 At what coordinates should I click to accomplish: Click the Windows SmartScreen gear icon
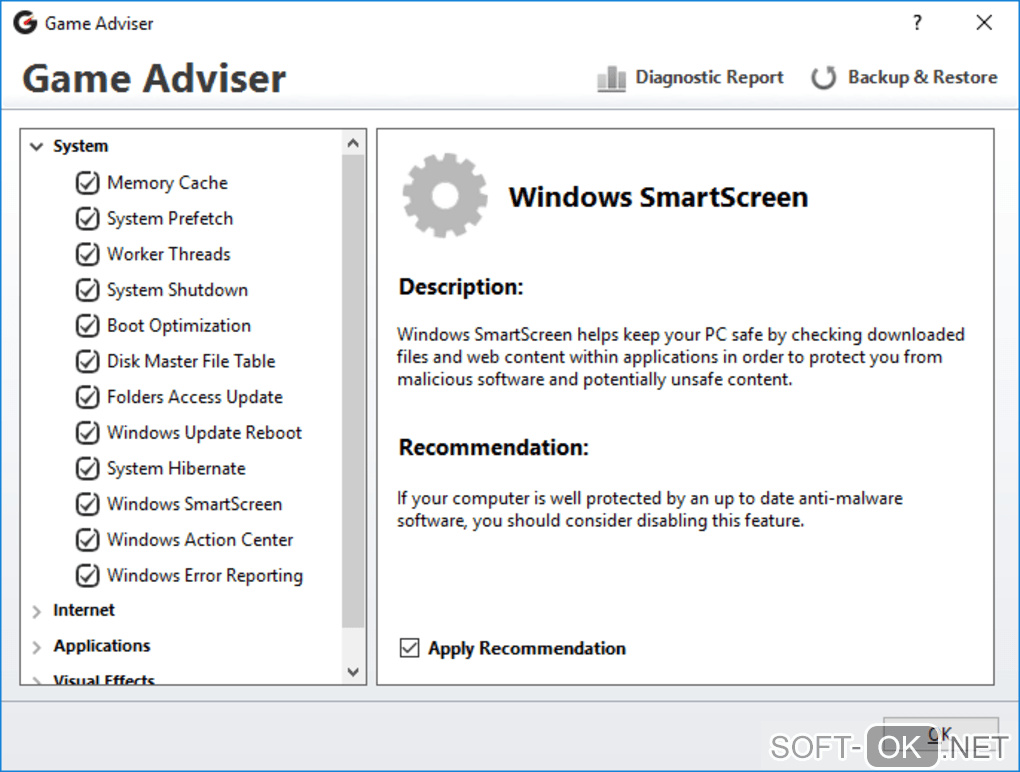coord(445,195)
